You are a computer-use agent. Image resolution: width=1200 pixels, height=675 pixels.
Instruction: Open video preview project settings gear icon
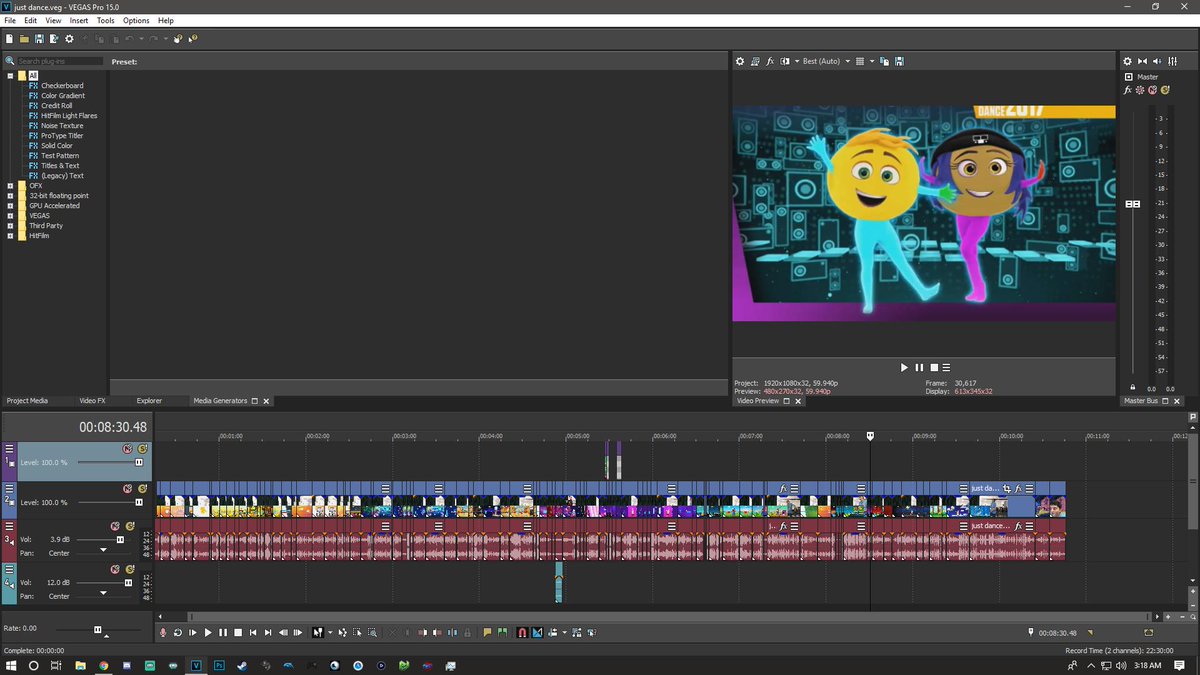pos(740,61)
